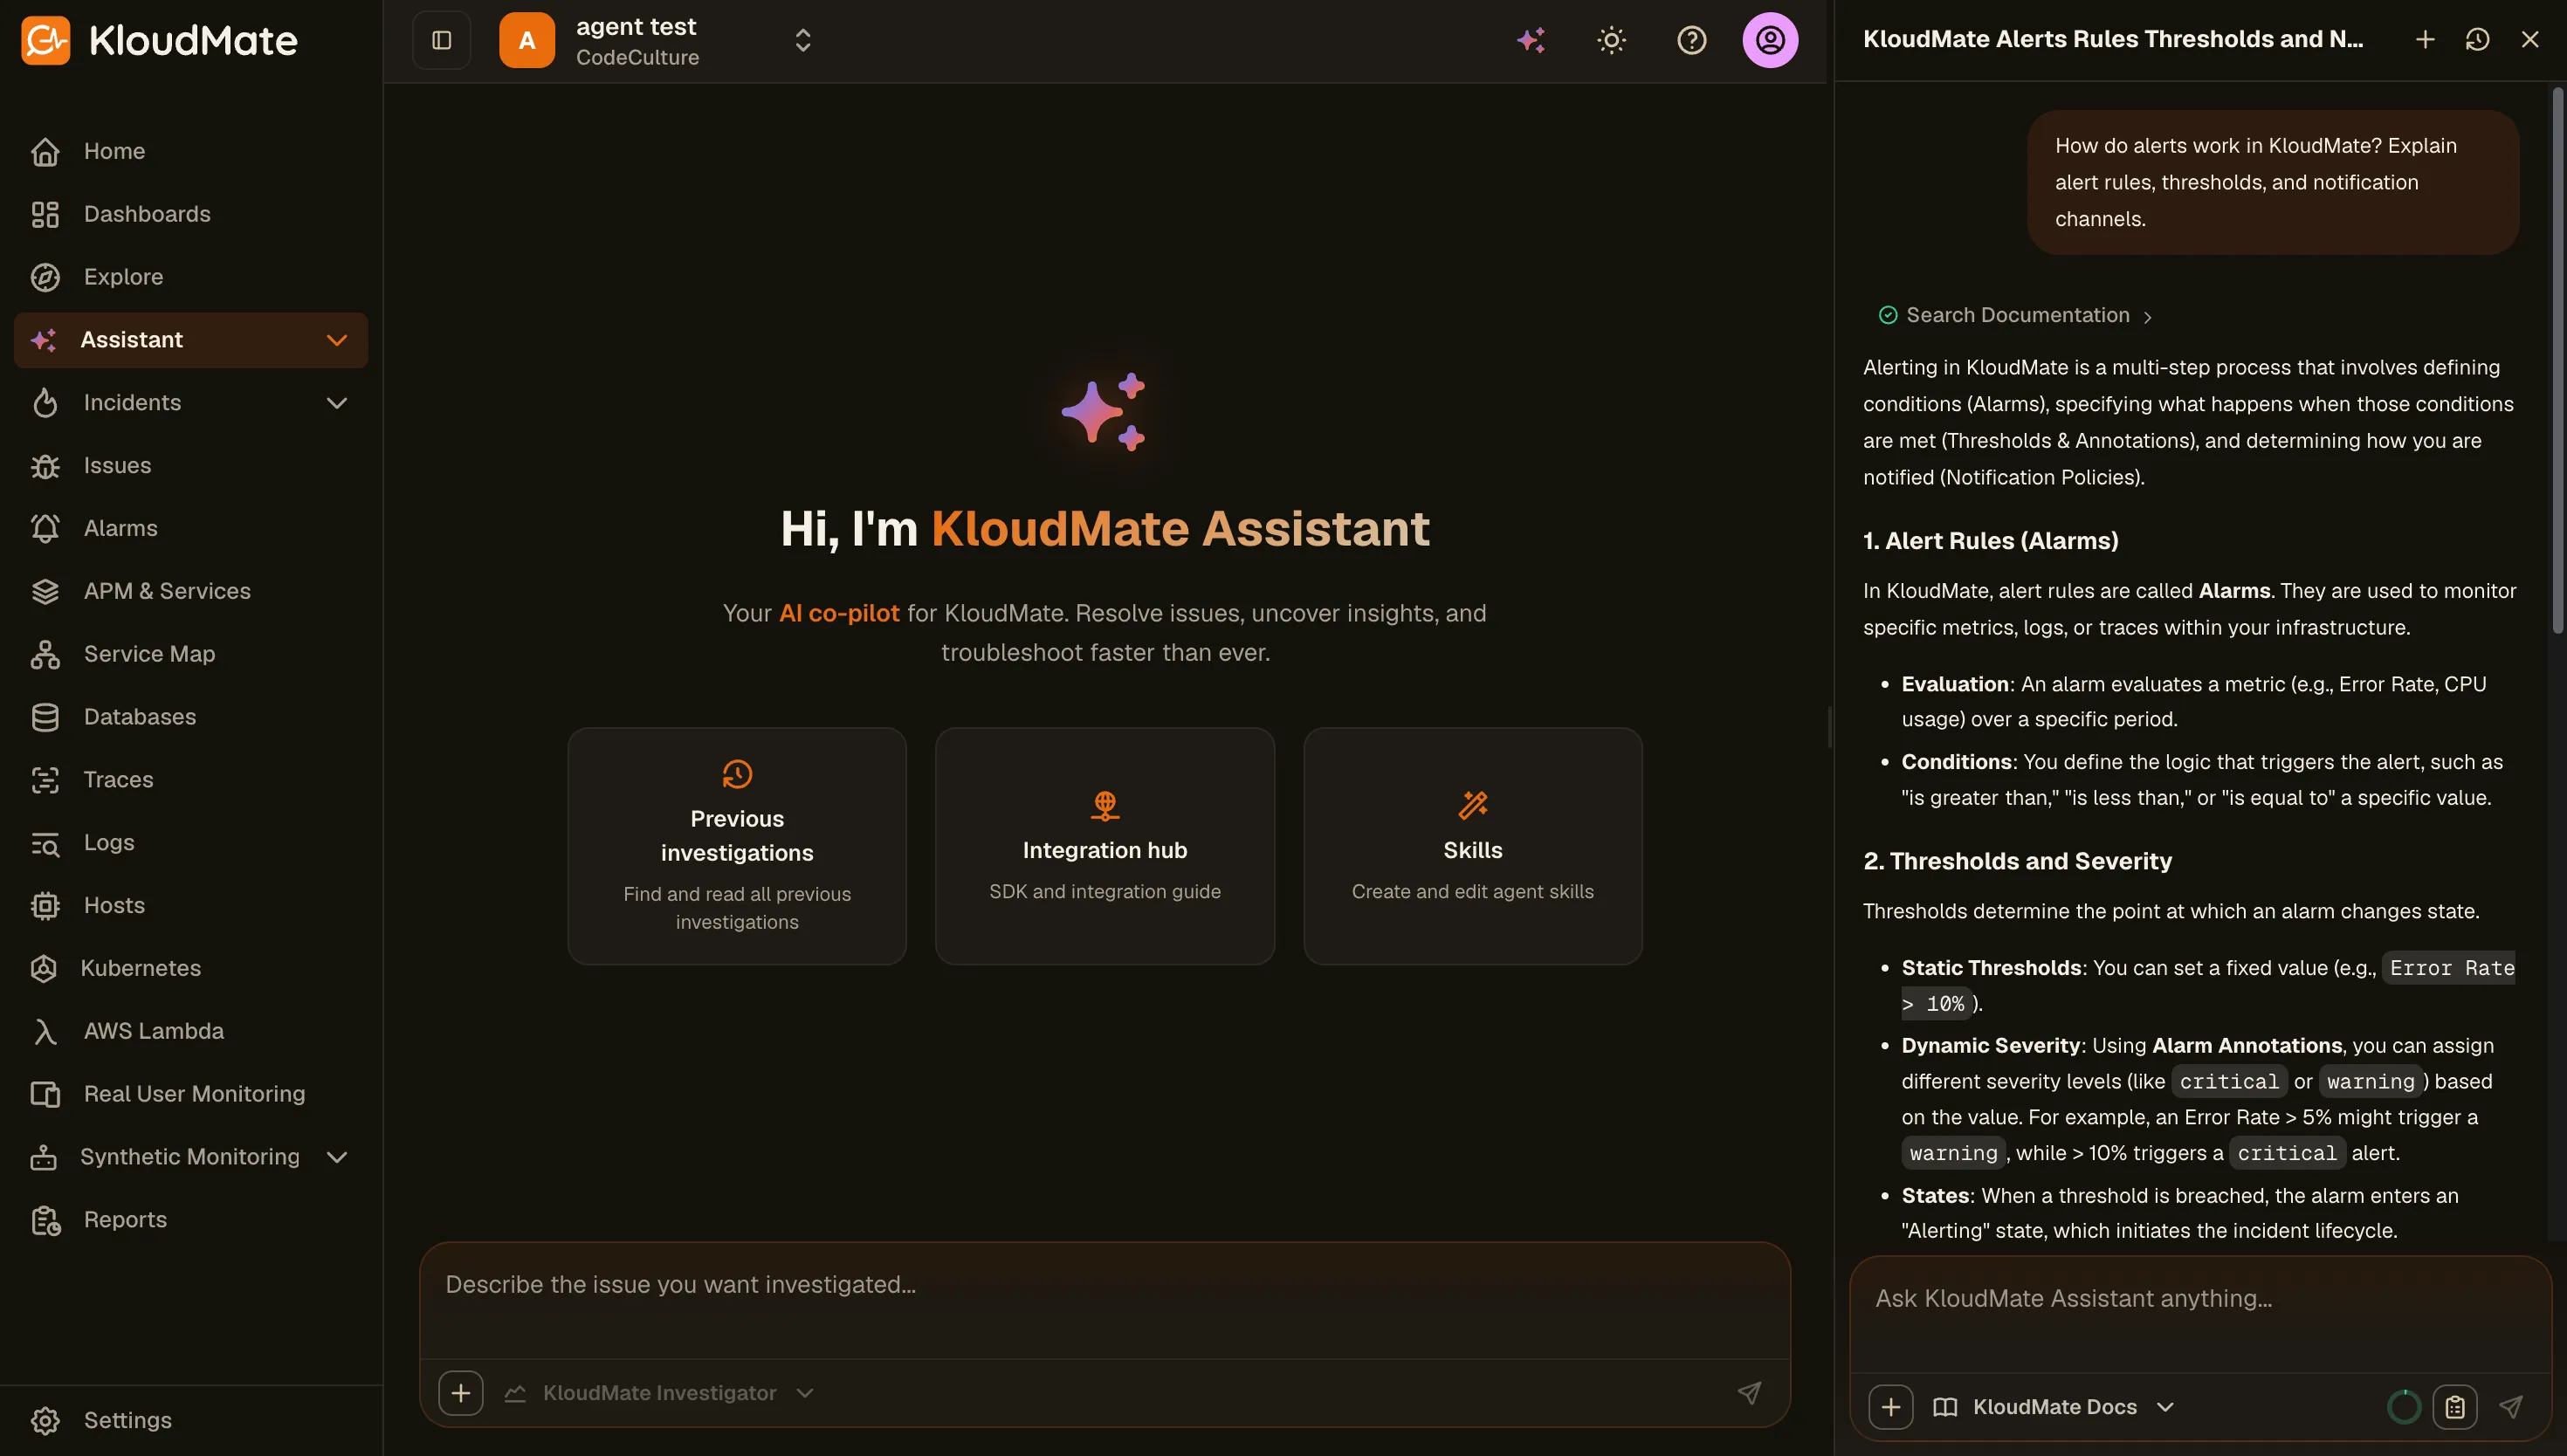Send the investigation prompt
This screenshot has width=2567, height=1456.
point(1749,1393)
